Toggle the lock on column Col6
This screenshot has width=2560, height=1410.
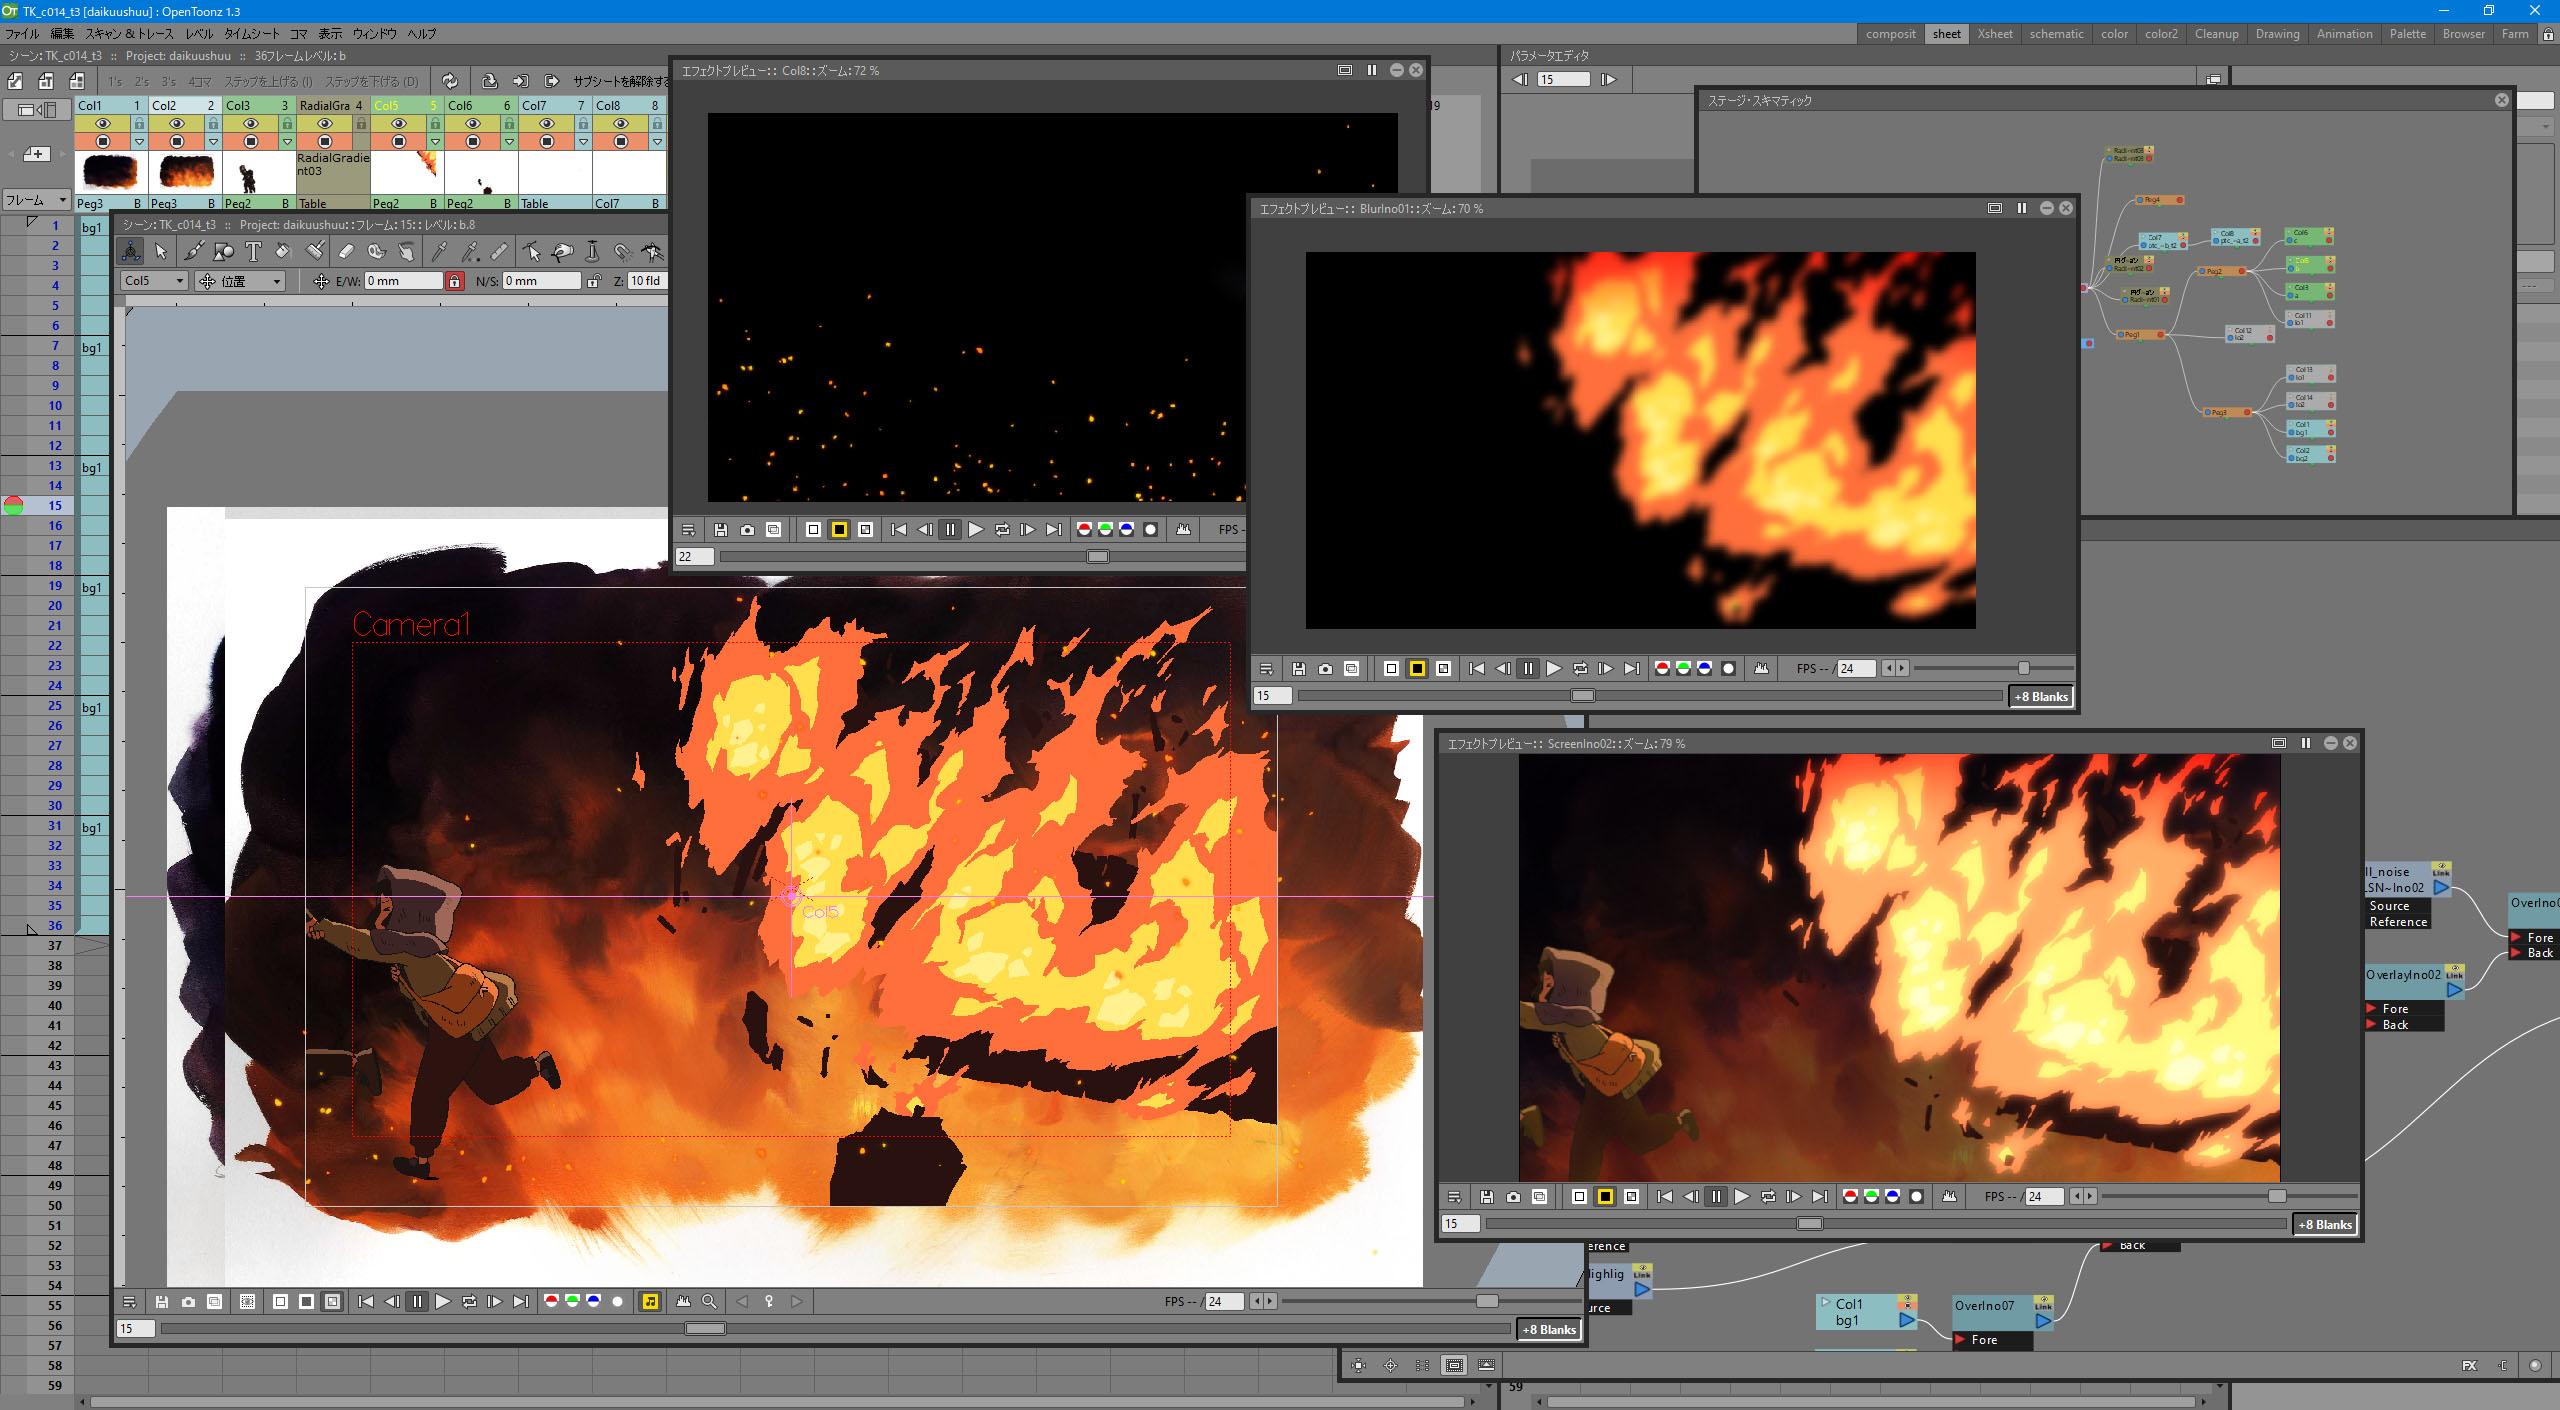[x=509, y=123]
